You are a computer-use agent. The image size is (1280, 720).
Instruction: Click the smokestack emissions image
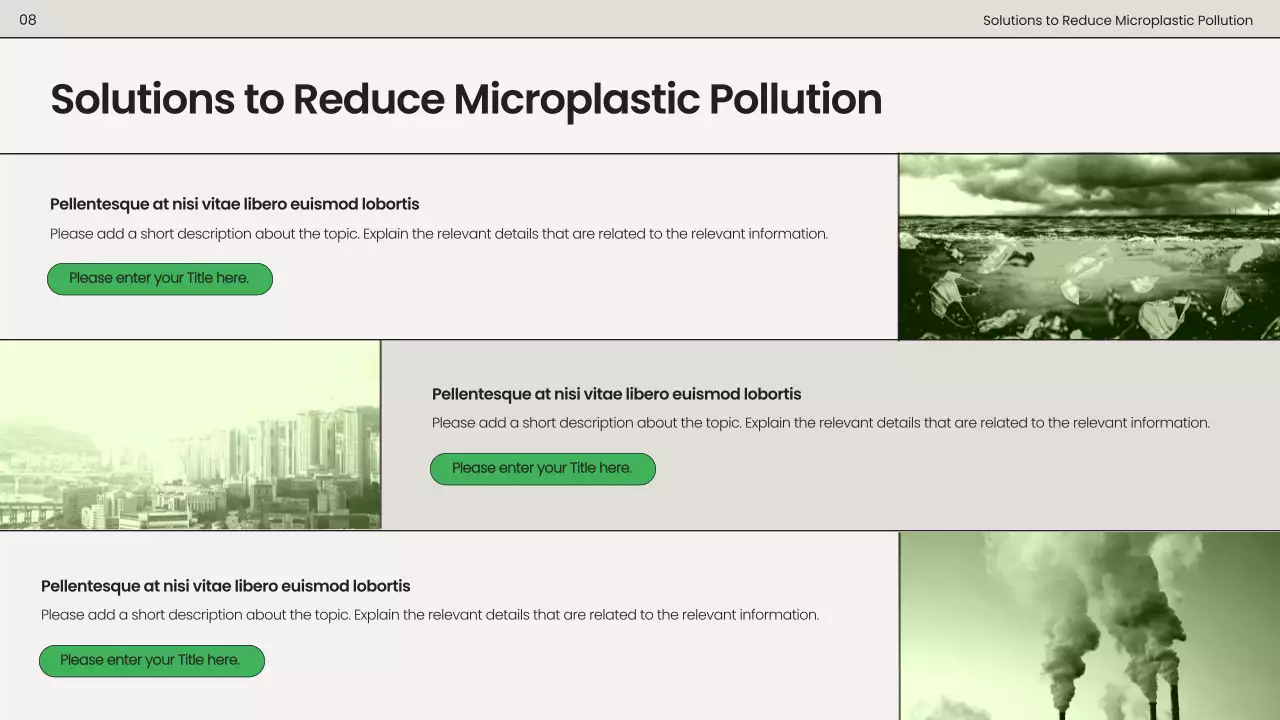1090,625
